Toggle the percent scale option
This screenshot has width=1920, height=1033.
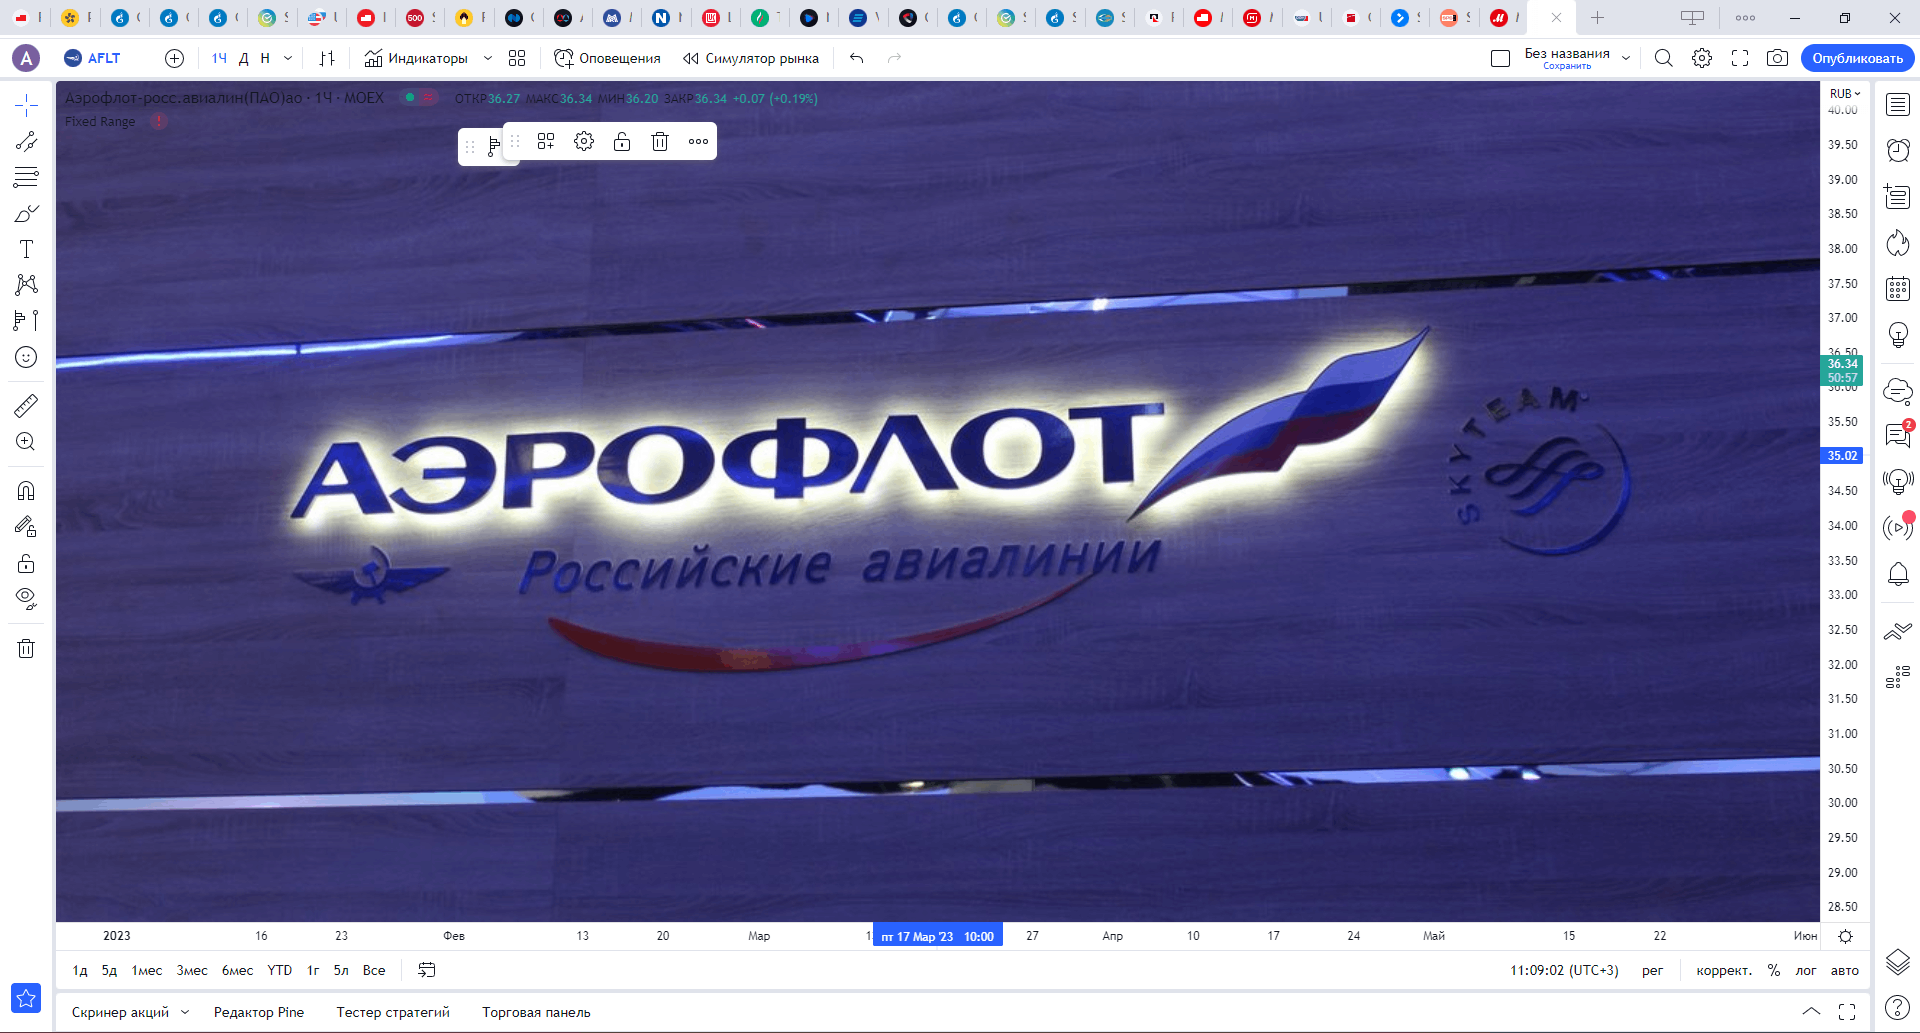(1774, 970)
